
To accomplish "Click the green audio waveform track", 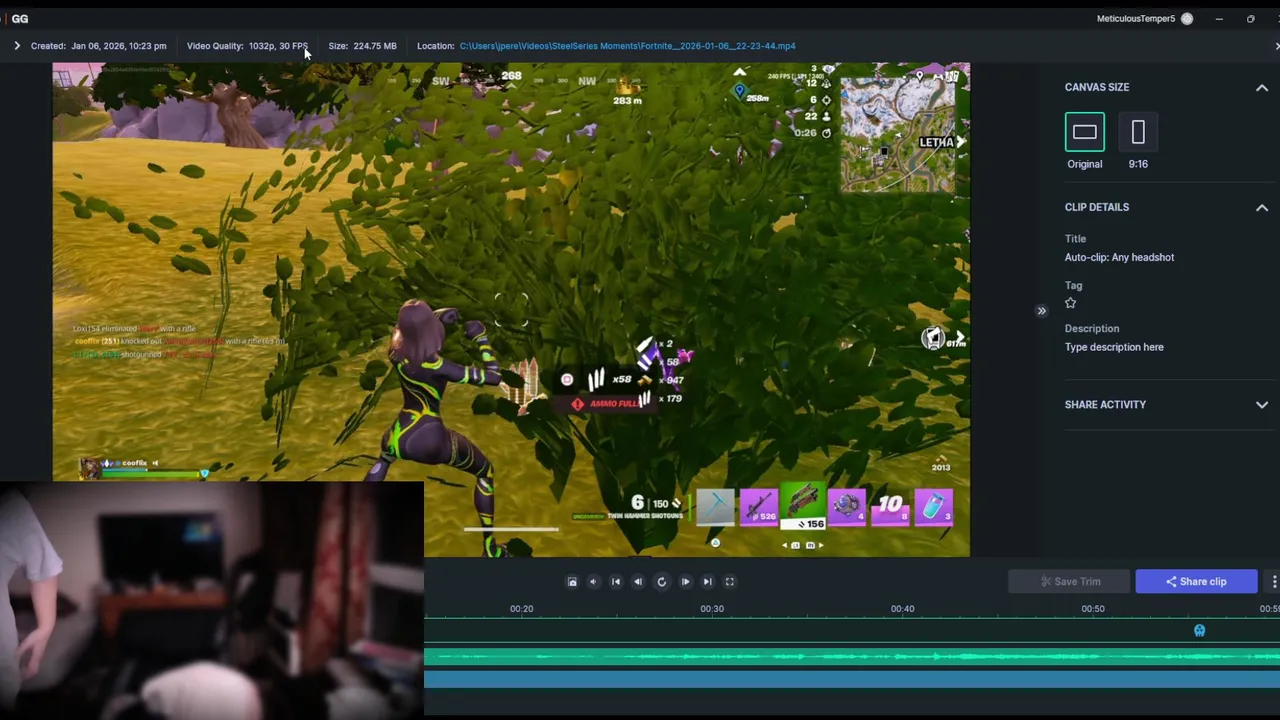I will click(852, 657).
